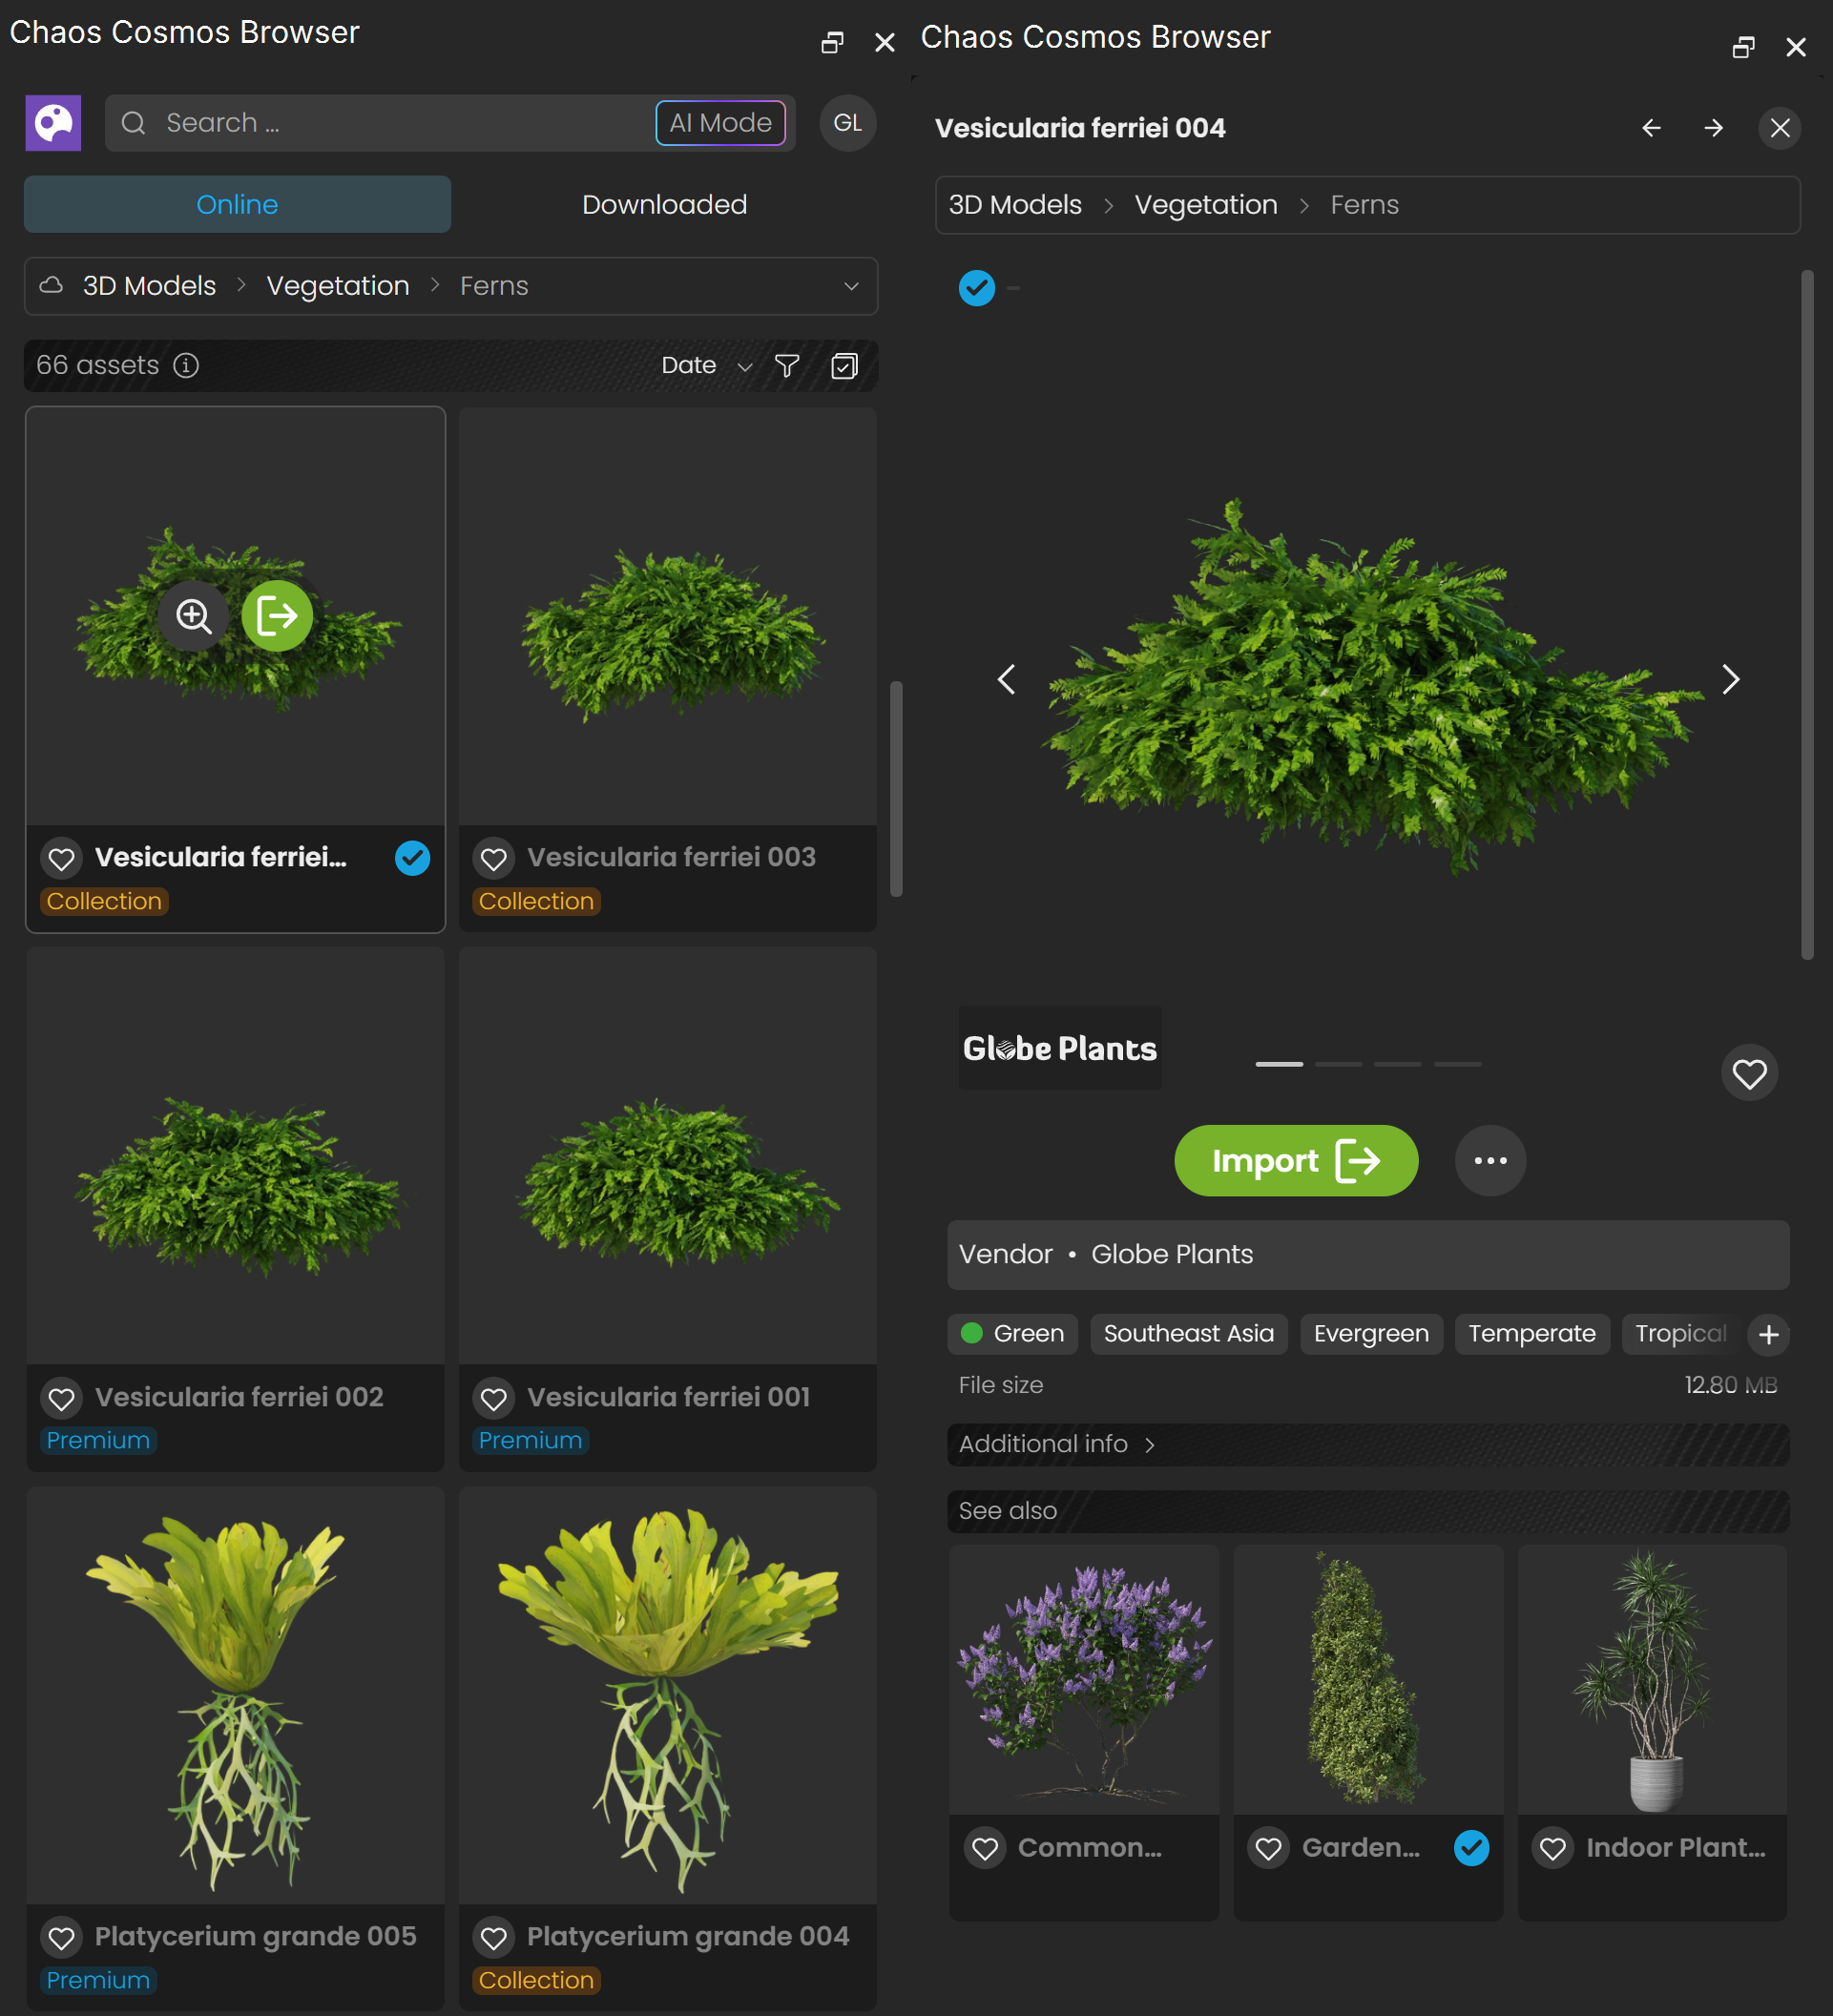
Task: Close the asset details panel
Action: [x=1780, y=128]
